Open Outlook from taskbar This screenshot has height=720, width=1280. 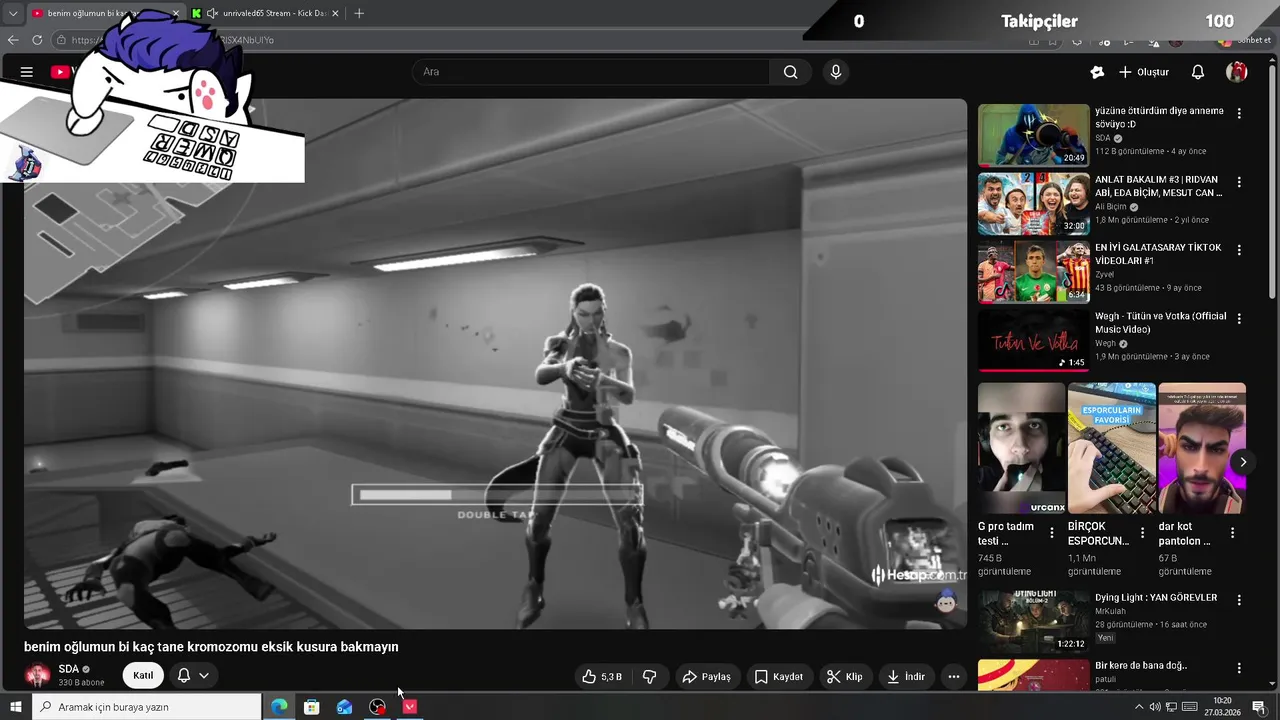tap(345, 707)
